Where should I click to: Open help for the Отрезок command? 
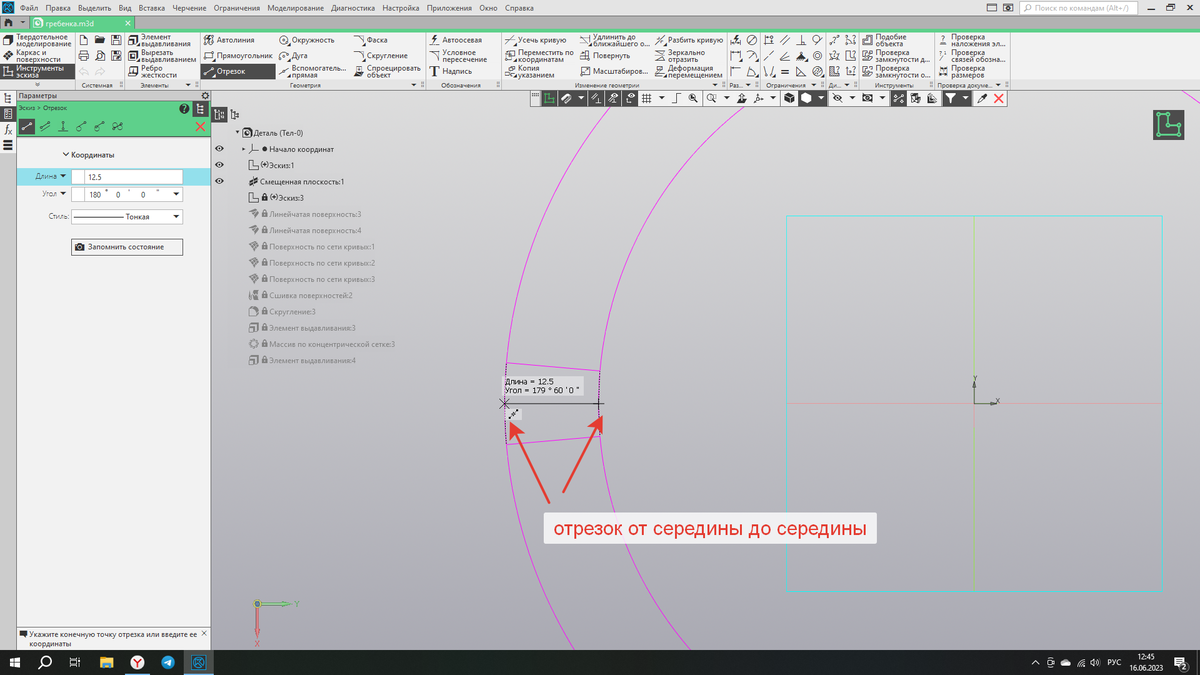[x=184, y=108]
